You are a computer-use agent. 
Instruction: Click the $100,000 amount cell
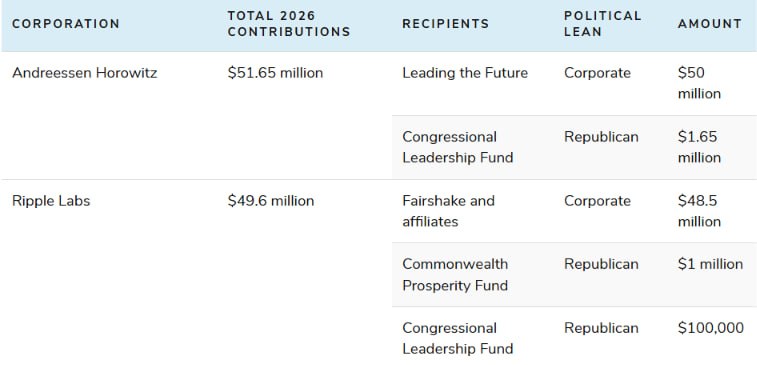(711, 328)
